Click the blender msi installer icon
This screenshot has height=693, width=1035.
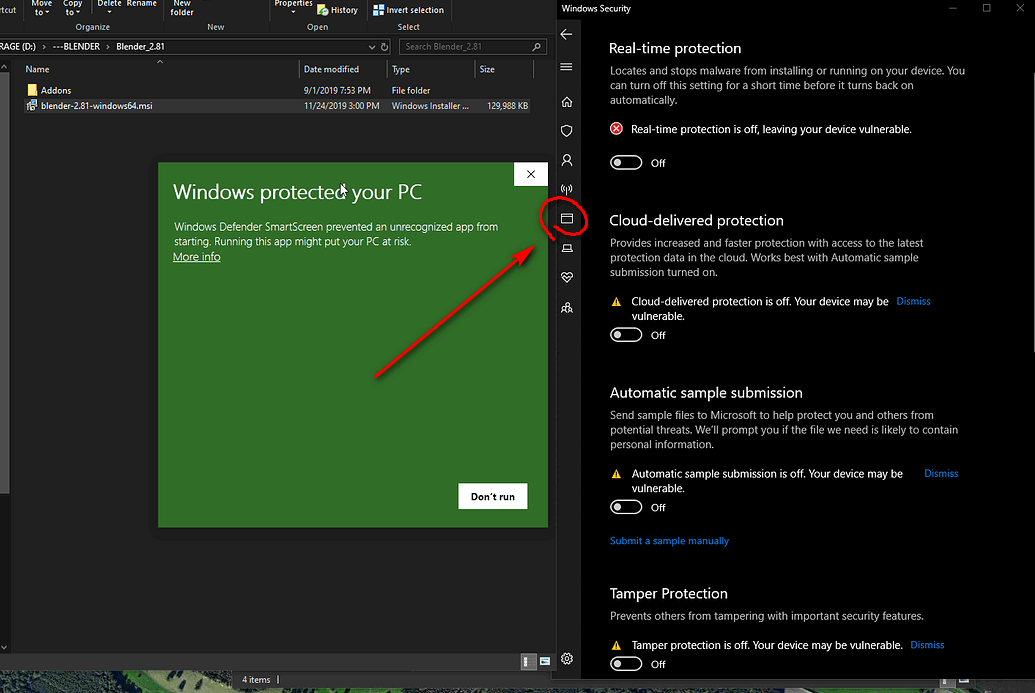click(31, 106)
